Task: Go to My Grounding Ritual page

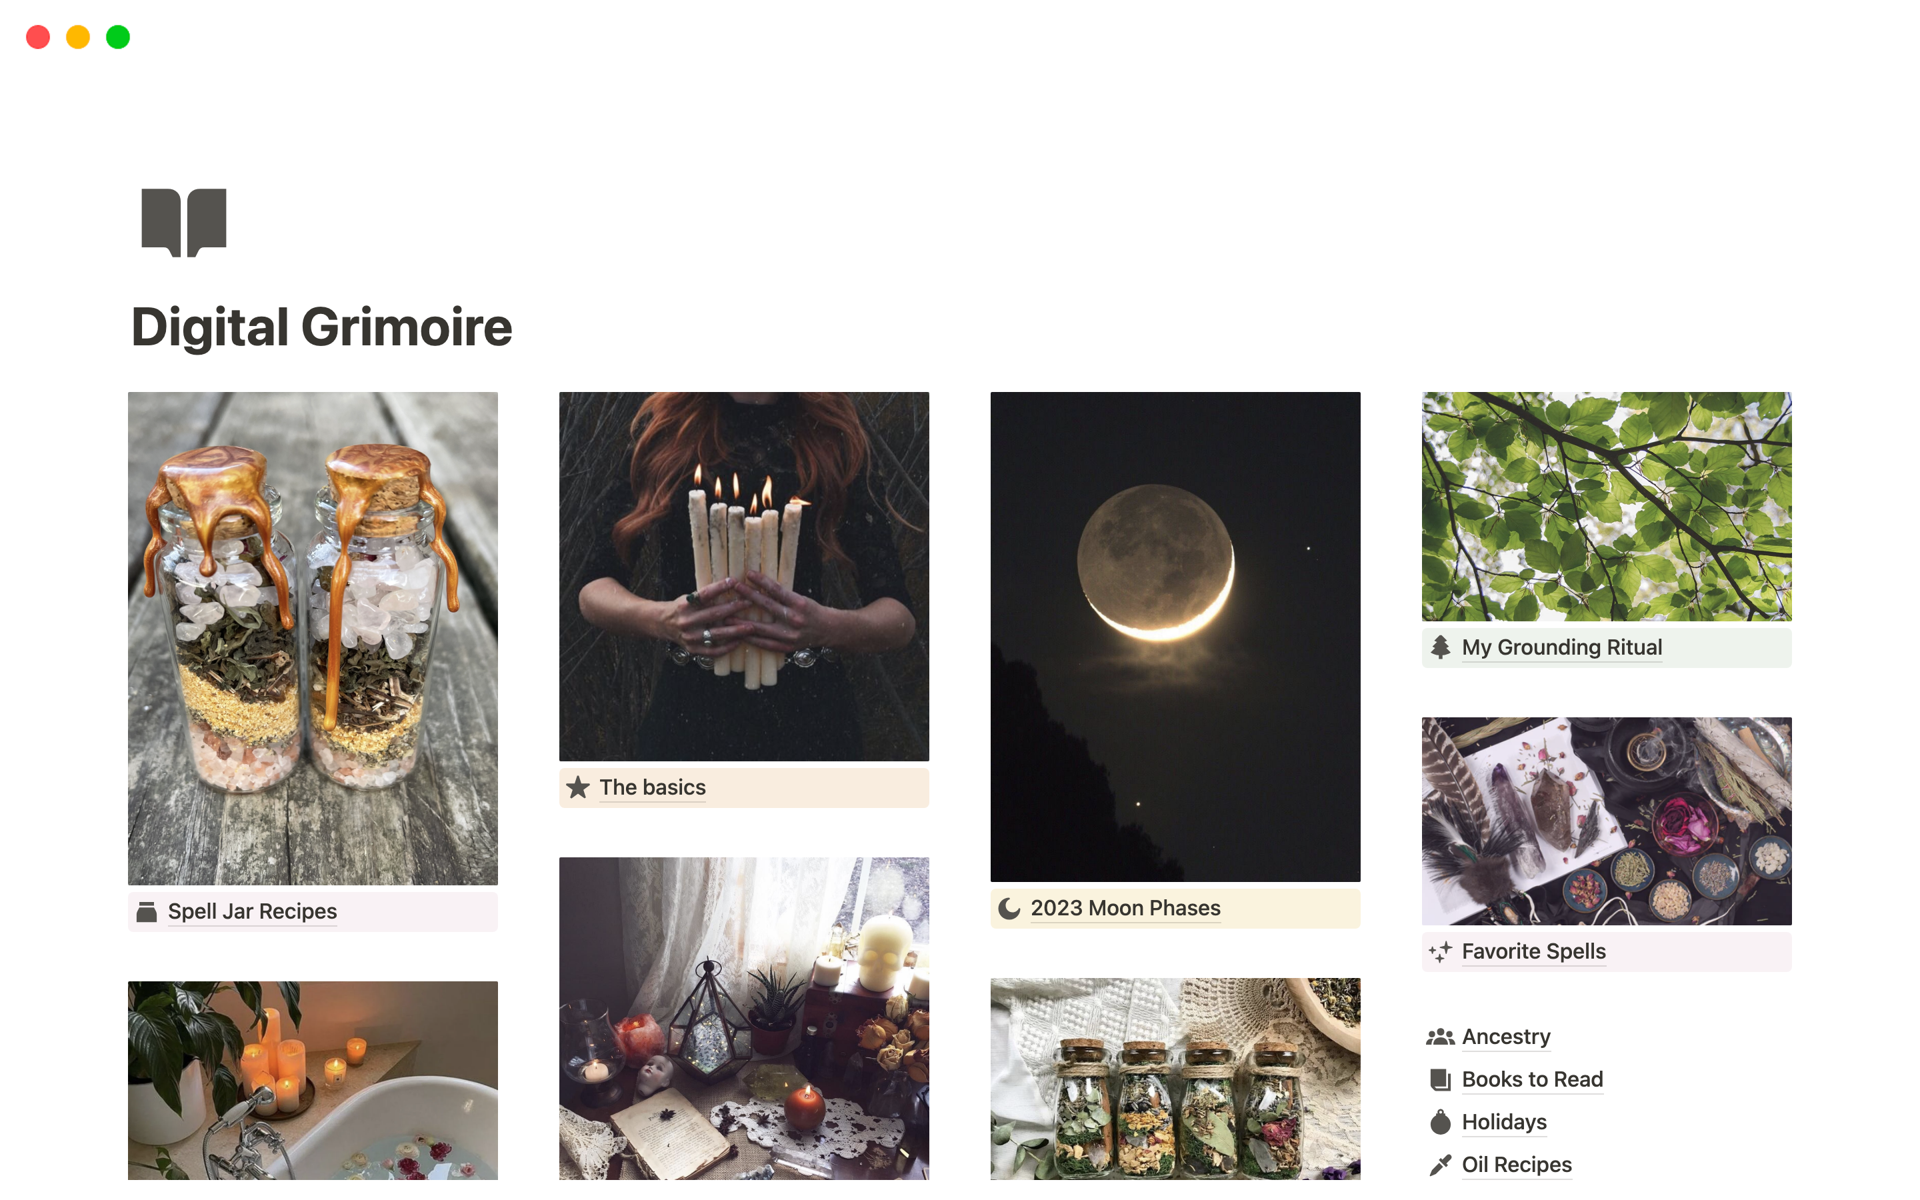Action: pyautogui.click(x=1562, y=647)
